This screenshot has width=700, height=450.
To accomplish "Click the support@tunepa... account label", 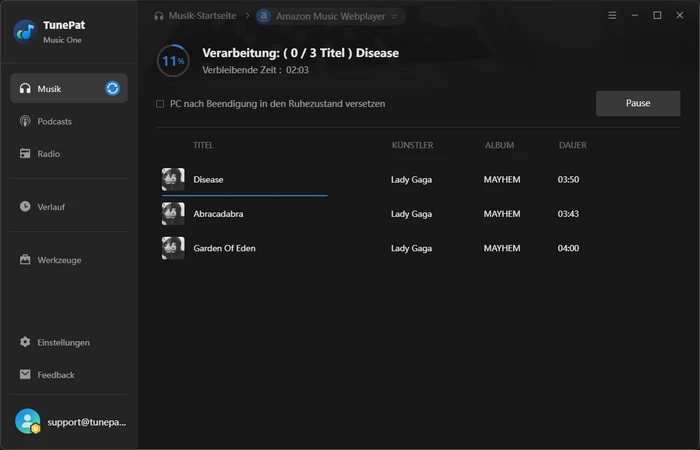I will pyautogui.click(x=87, y=422).
